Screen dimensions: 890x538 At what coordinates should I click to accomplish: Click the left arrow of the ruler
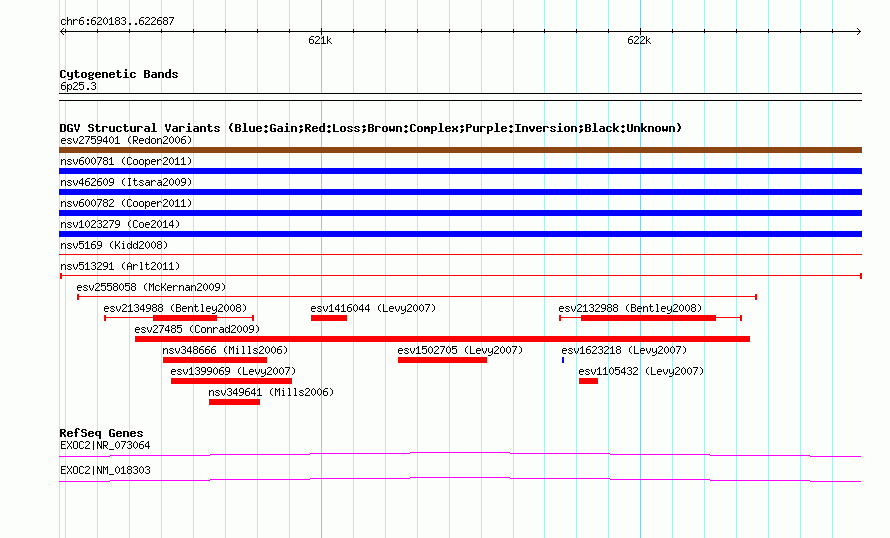coord(62,32)
